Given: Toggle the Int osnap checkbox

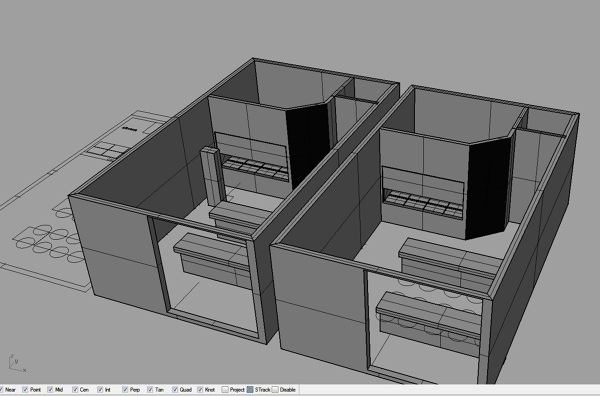Looking at the screenshot, I should (100, 389).
